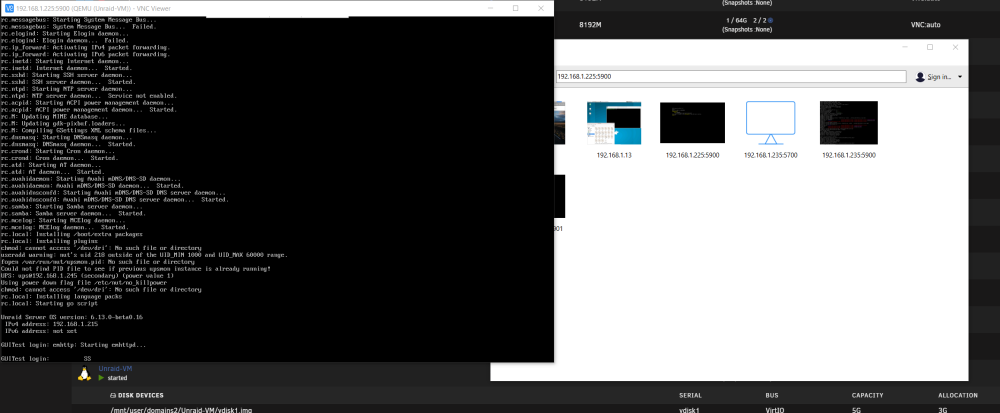This screenshot has height=413, width=1000.
Task: Click the user silhouette icon beside Sign in
Action: point(920,76)
